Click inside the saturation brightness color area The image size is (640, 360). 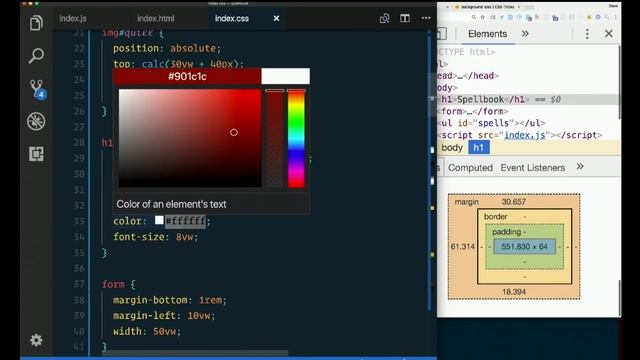[190, 138]
